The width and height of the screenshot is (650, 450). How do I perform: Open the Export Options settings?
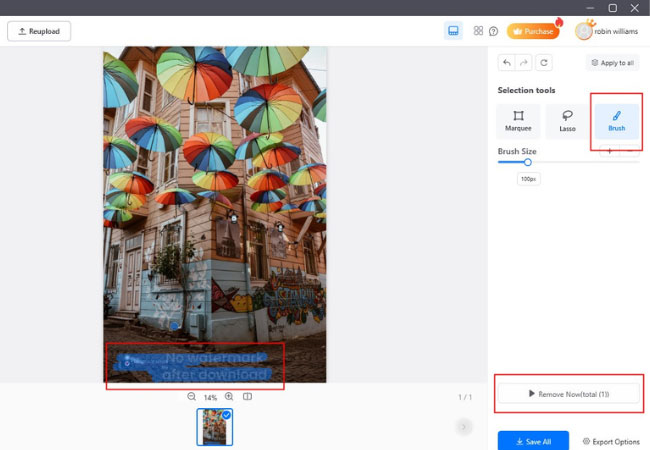(x=611, y=441)
